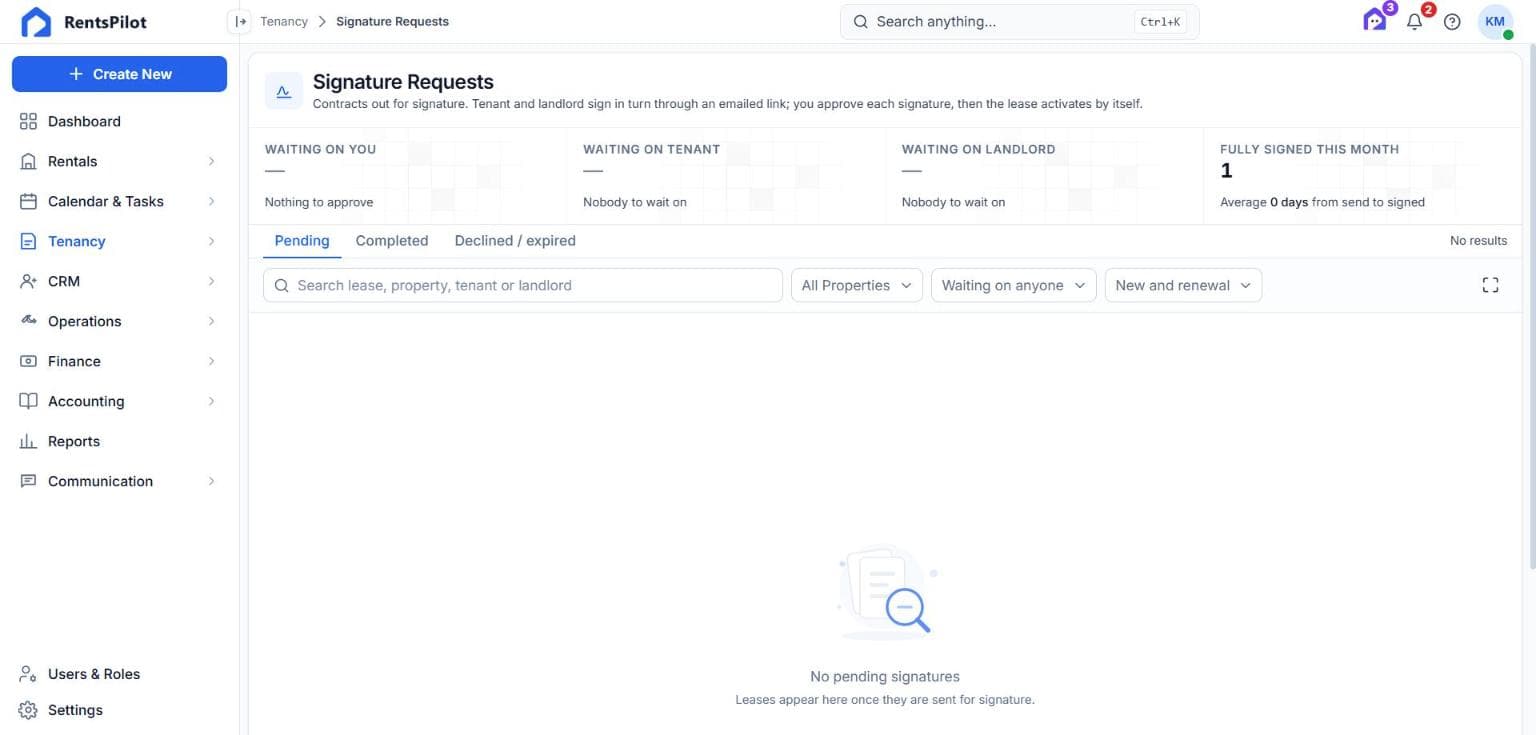Click the Accounting book icon
Viewport: 1536px width, 735px height.
point(28,401)
